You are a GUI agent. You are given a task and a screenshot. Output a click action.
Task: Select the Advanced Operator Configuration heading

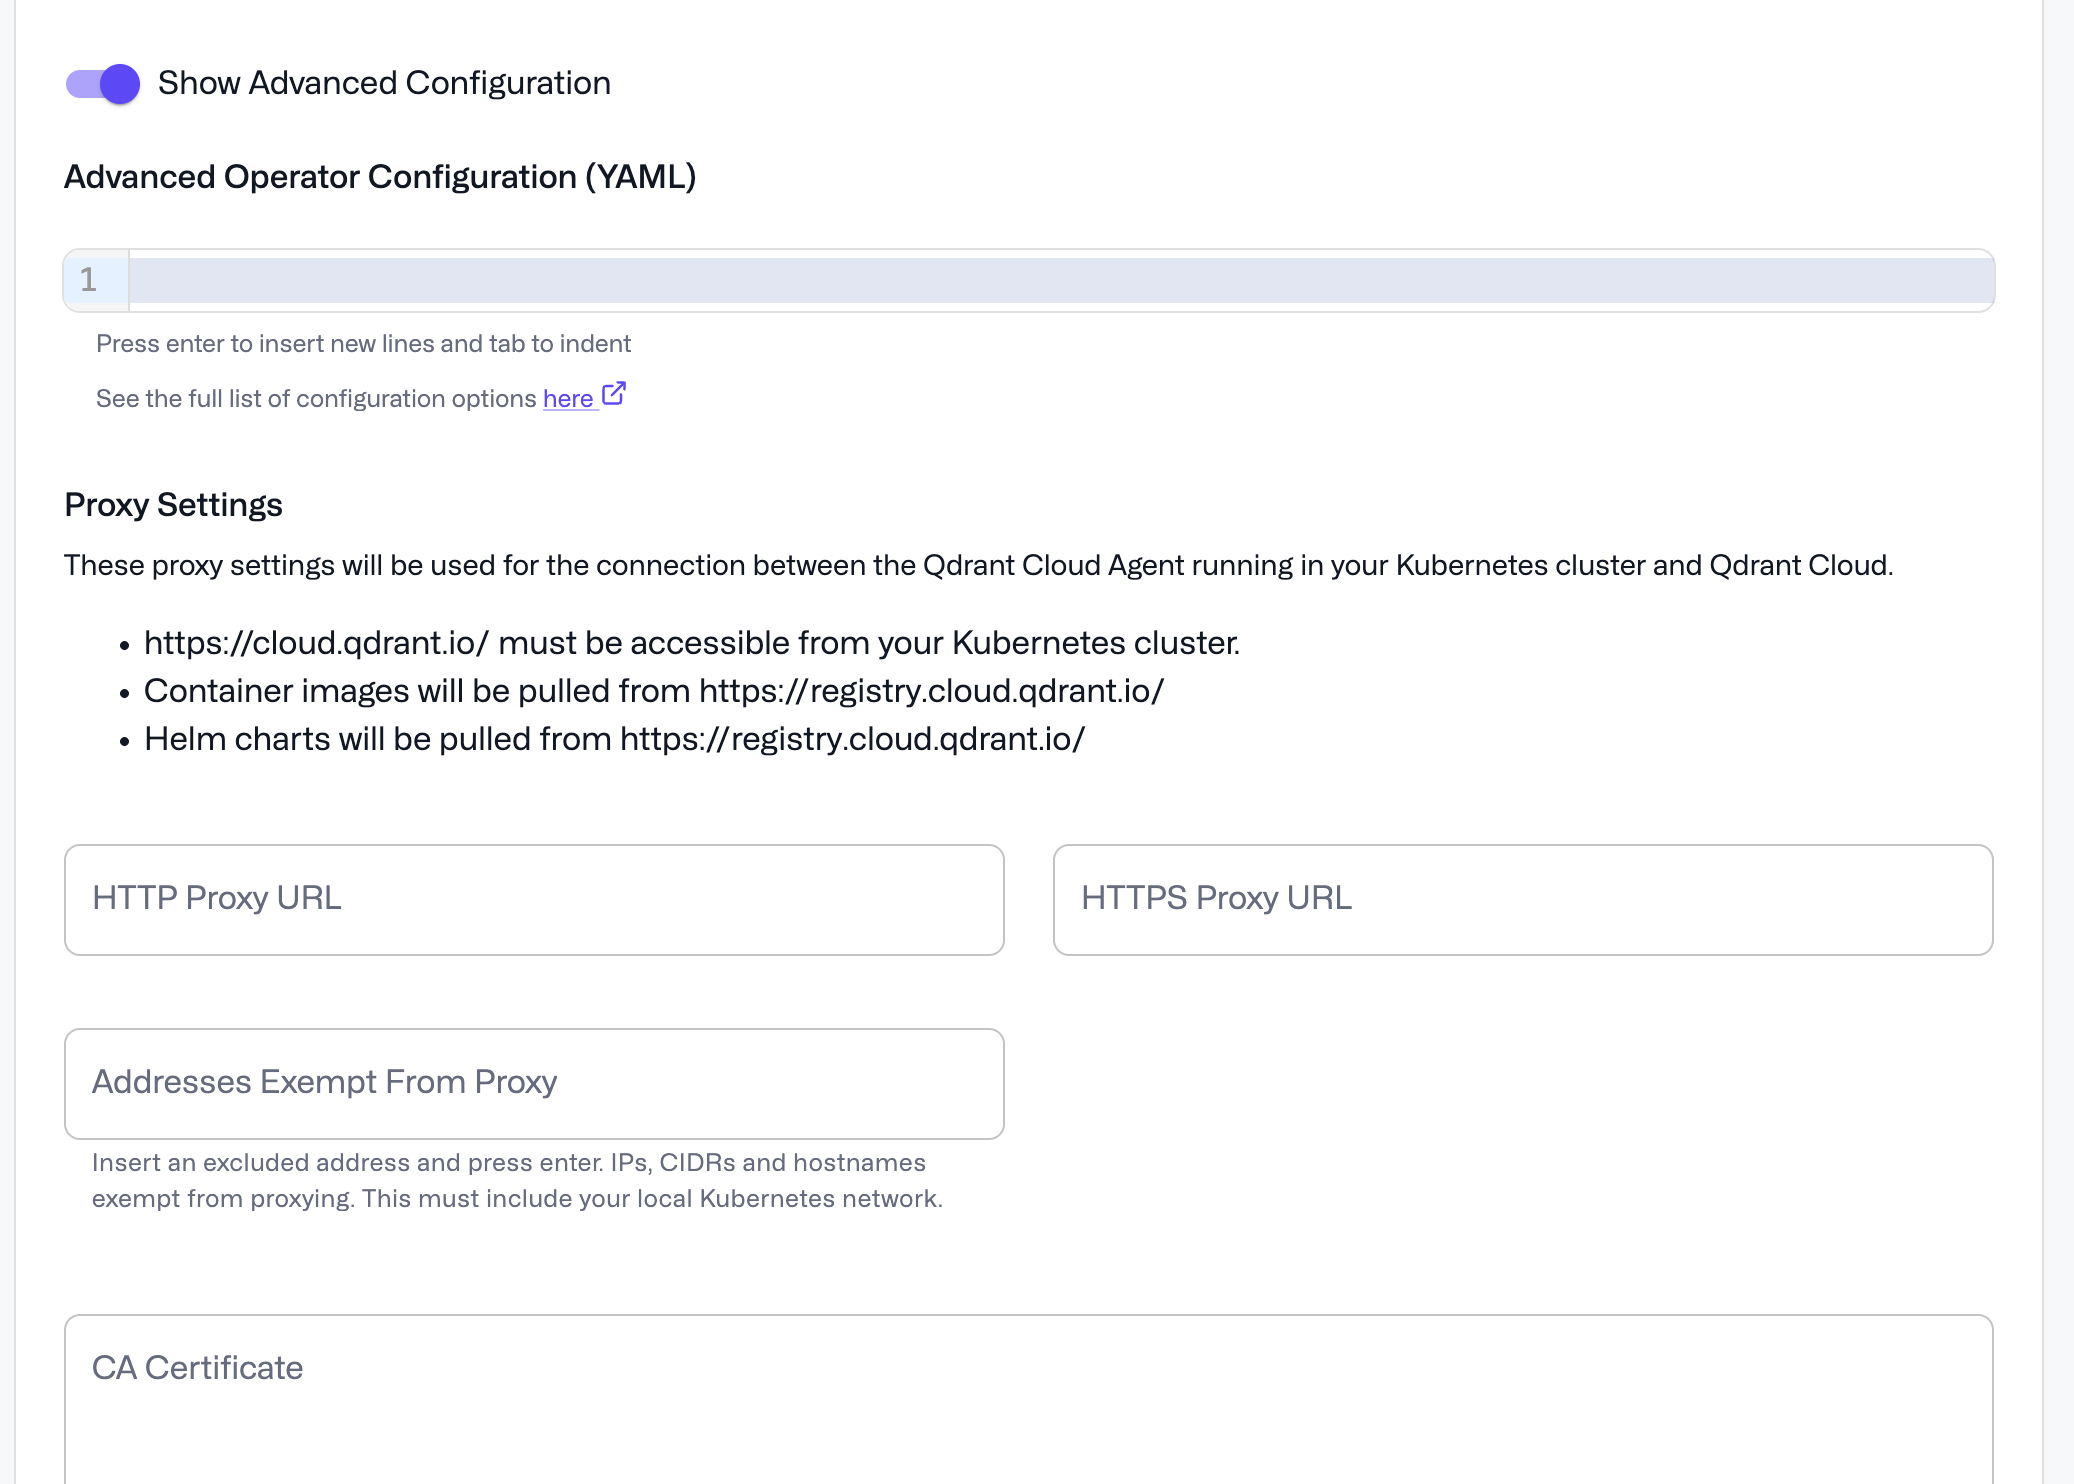380,176
